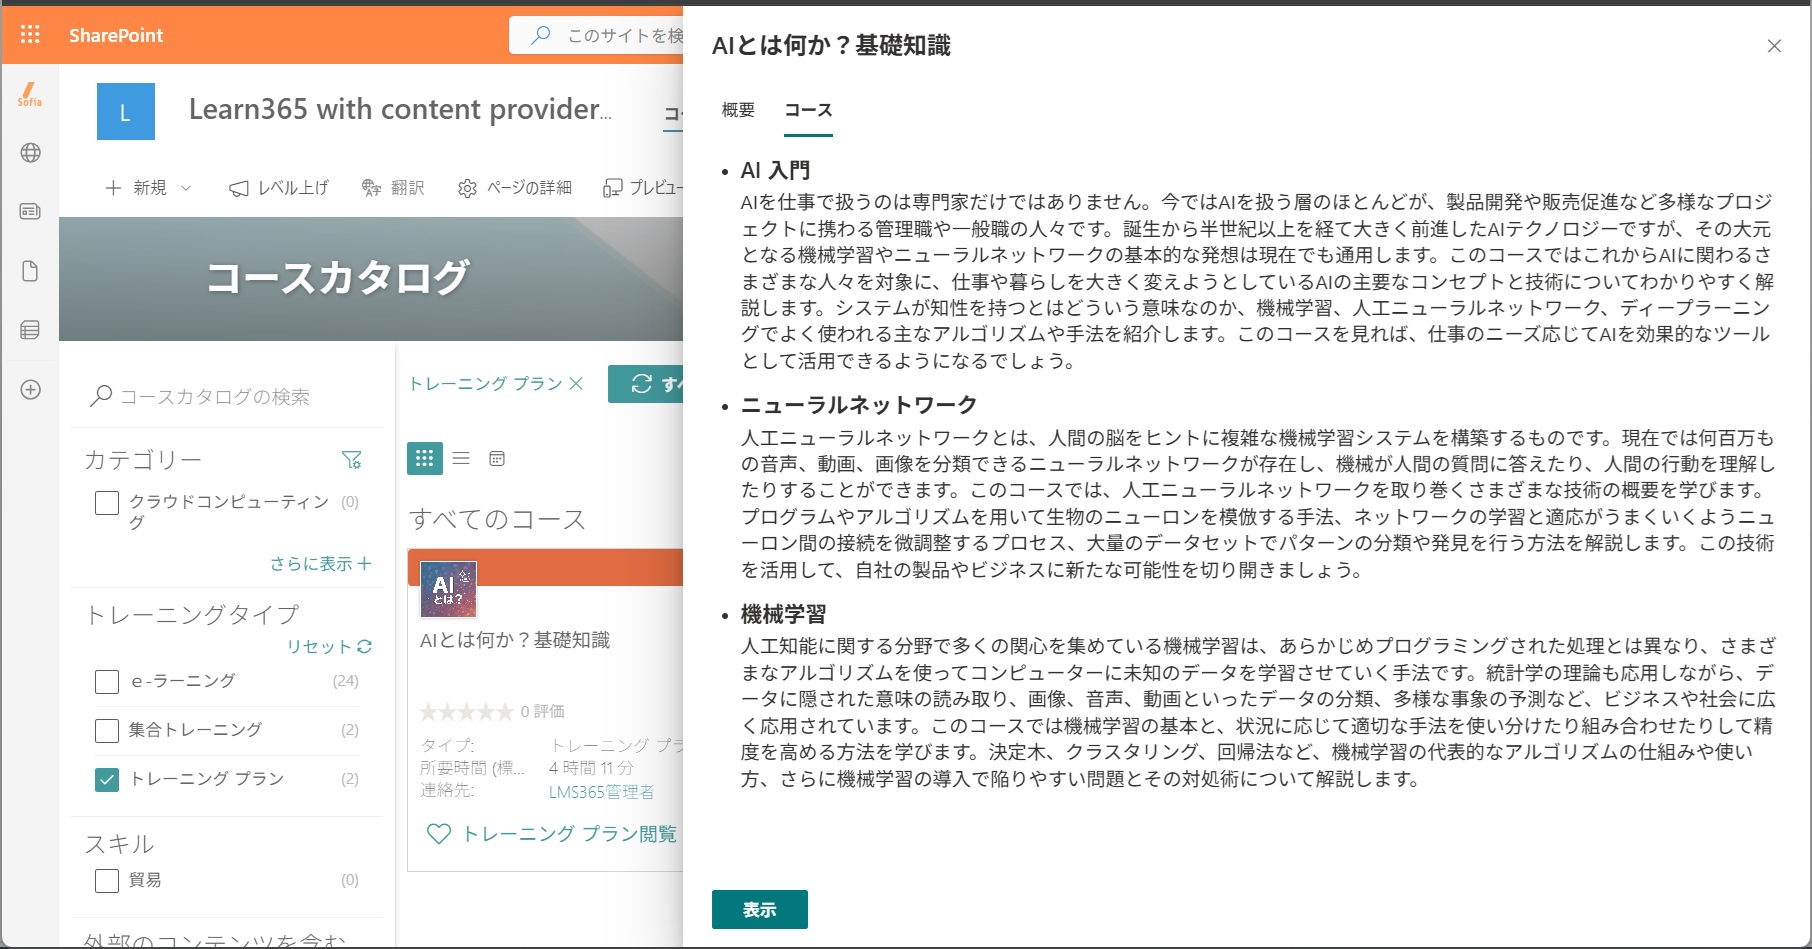Click the 機械学習 course heading

(x=783, y=614)
